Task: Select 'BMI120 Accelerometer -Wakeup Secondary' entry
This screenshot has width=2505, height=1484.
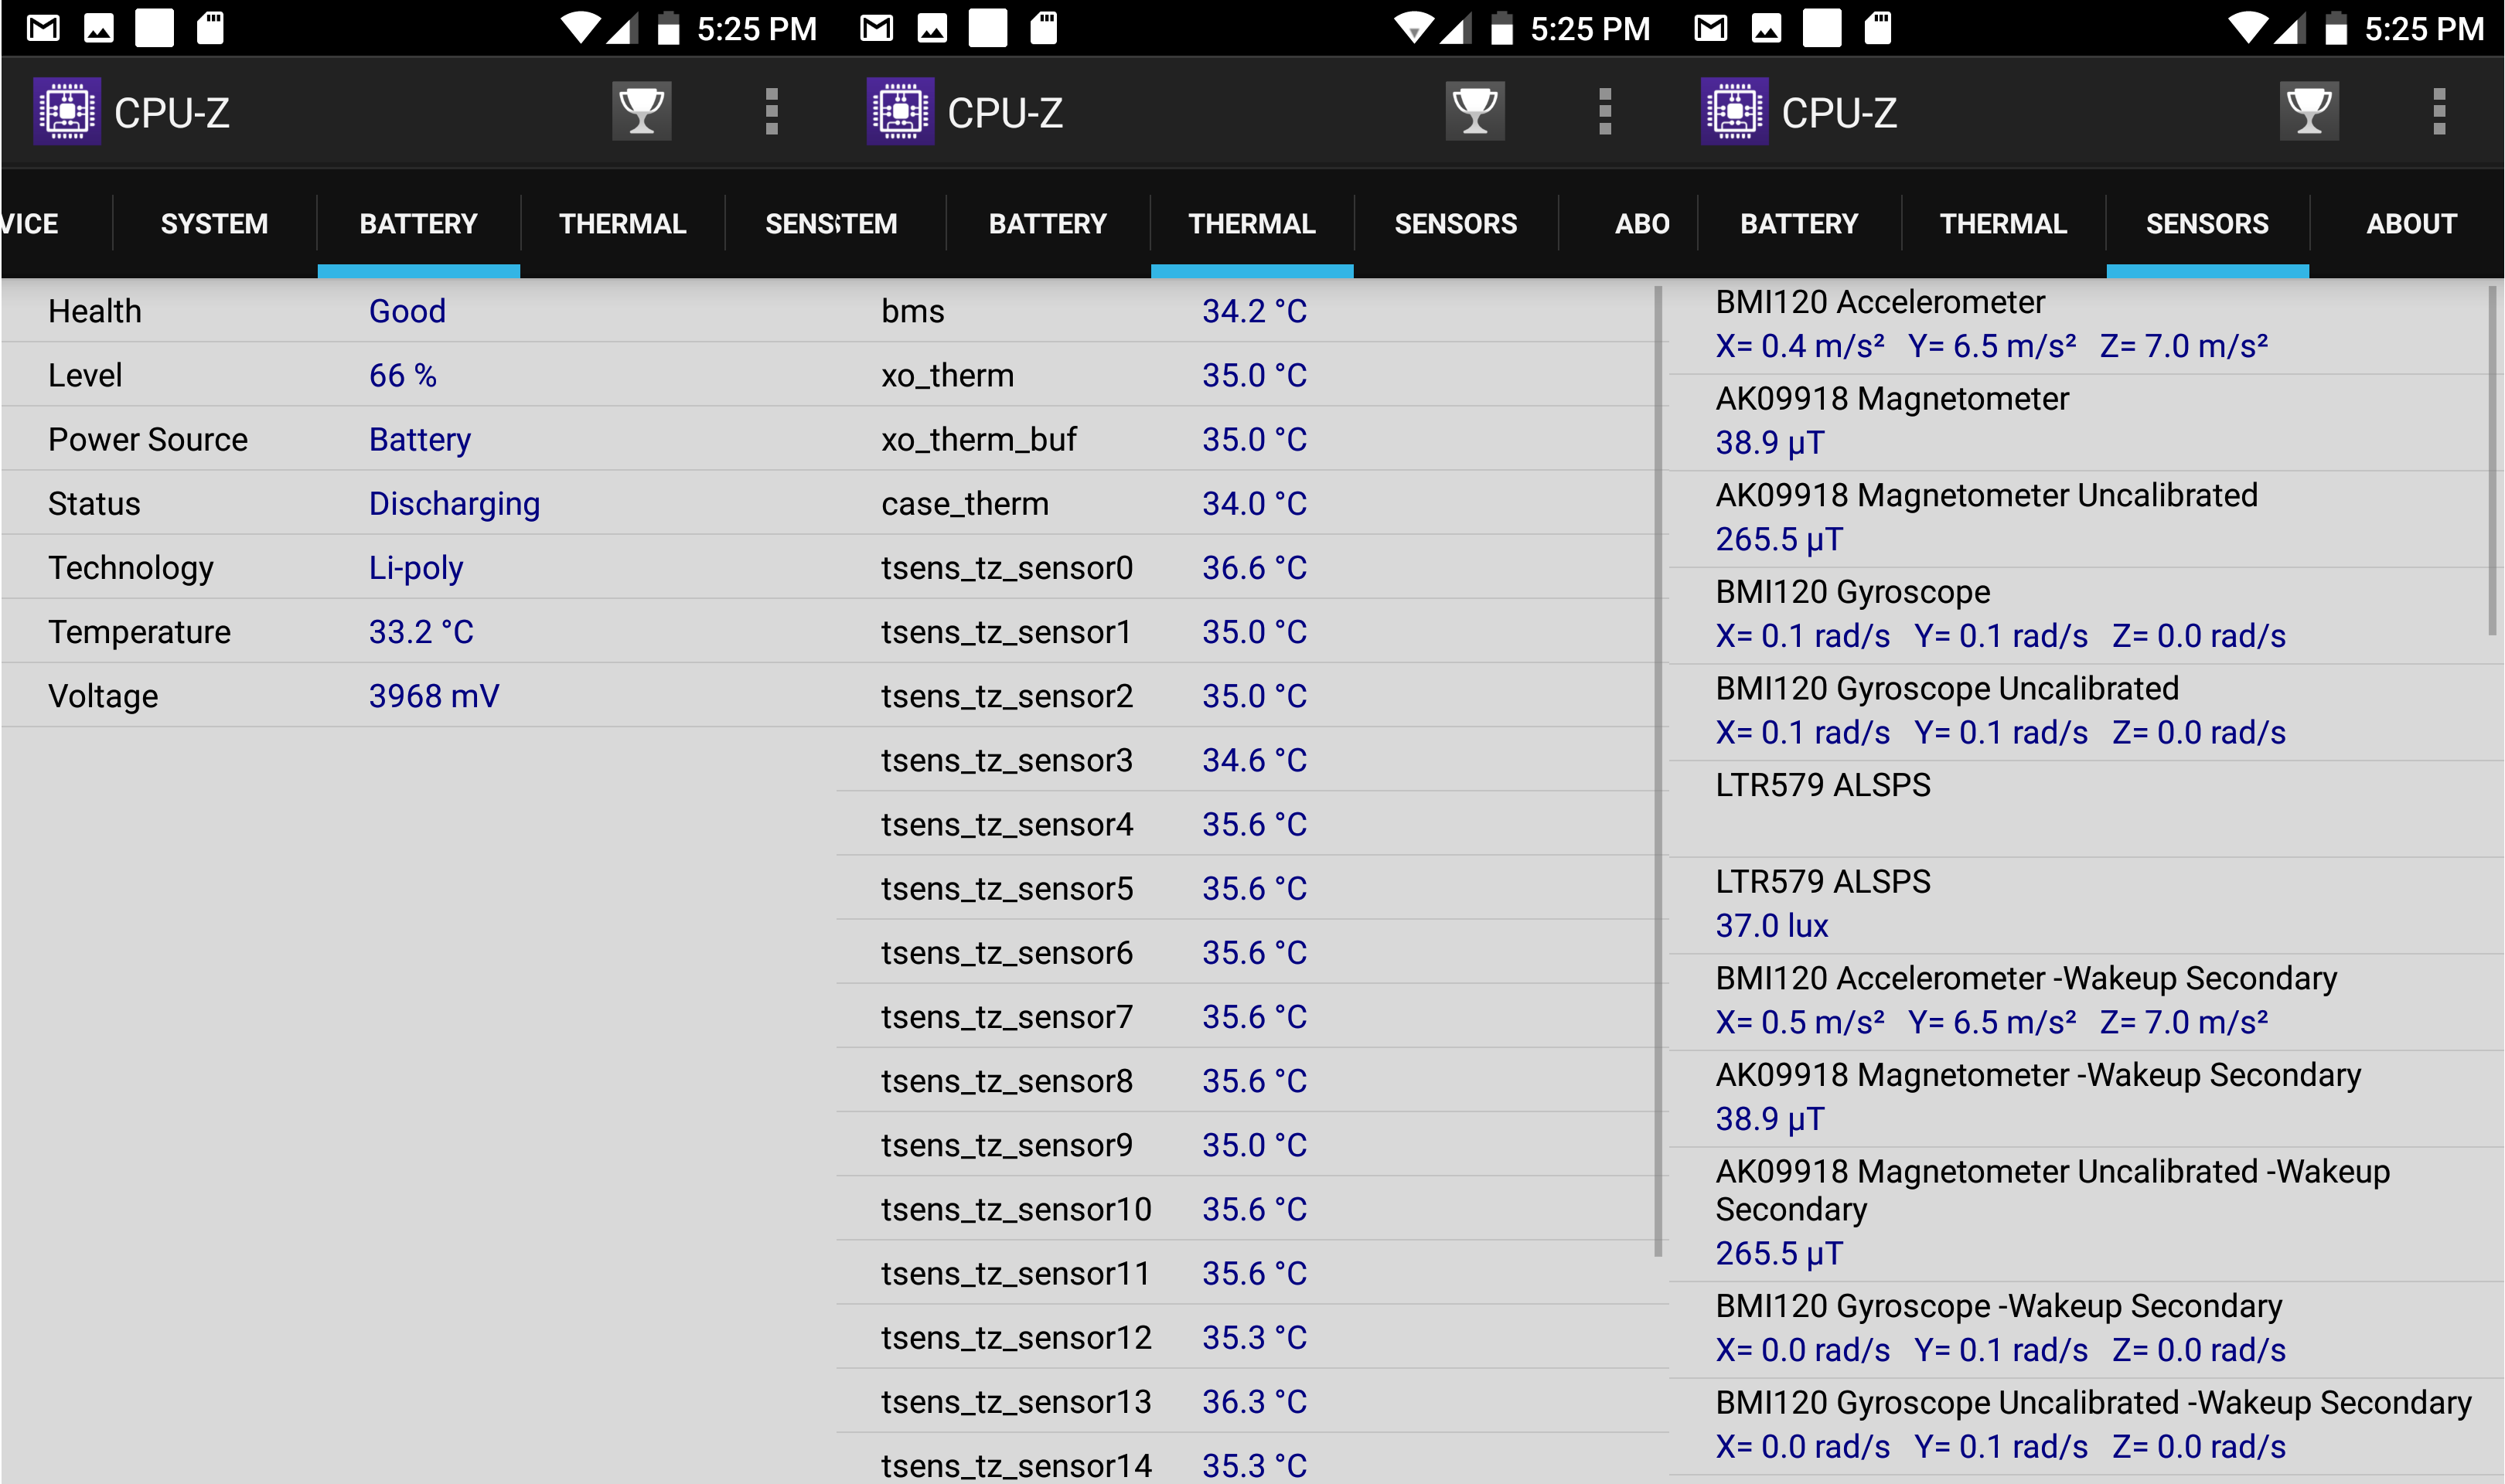Action: pos(2086,1000)
